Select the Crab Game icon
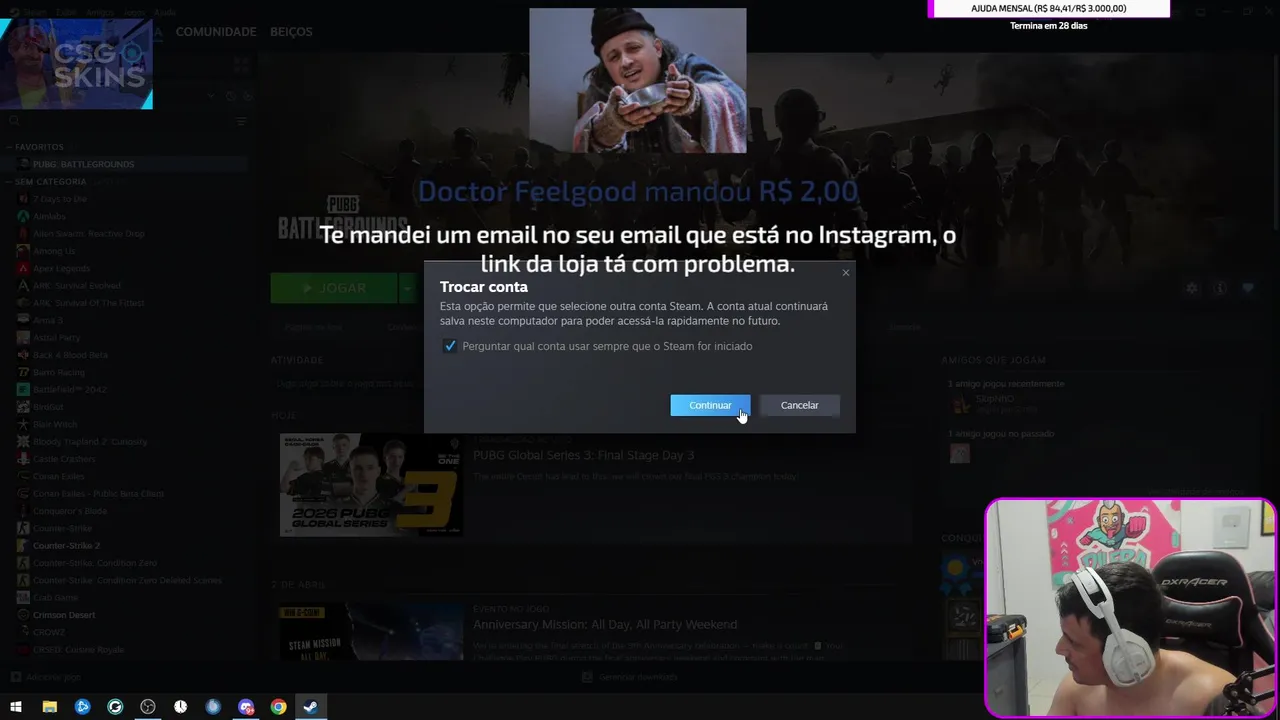Viewport: 1280px width, 720px height. point(23,597)
